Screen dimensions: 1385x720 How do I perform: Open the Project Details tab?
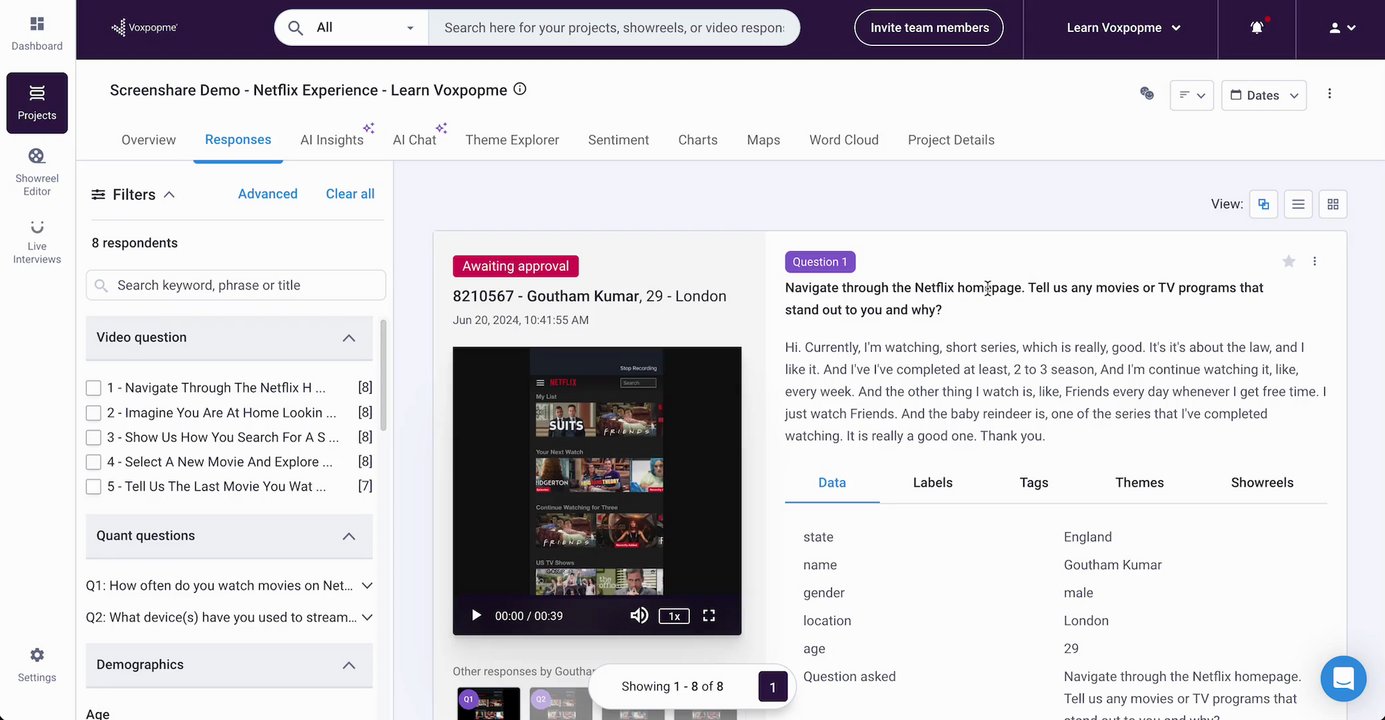(951, 140)
